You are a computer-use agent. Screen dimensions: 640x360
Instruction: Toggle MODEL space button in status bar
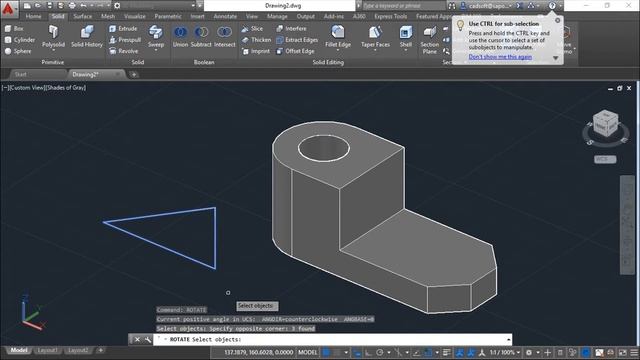click(x=307, y=352)
